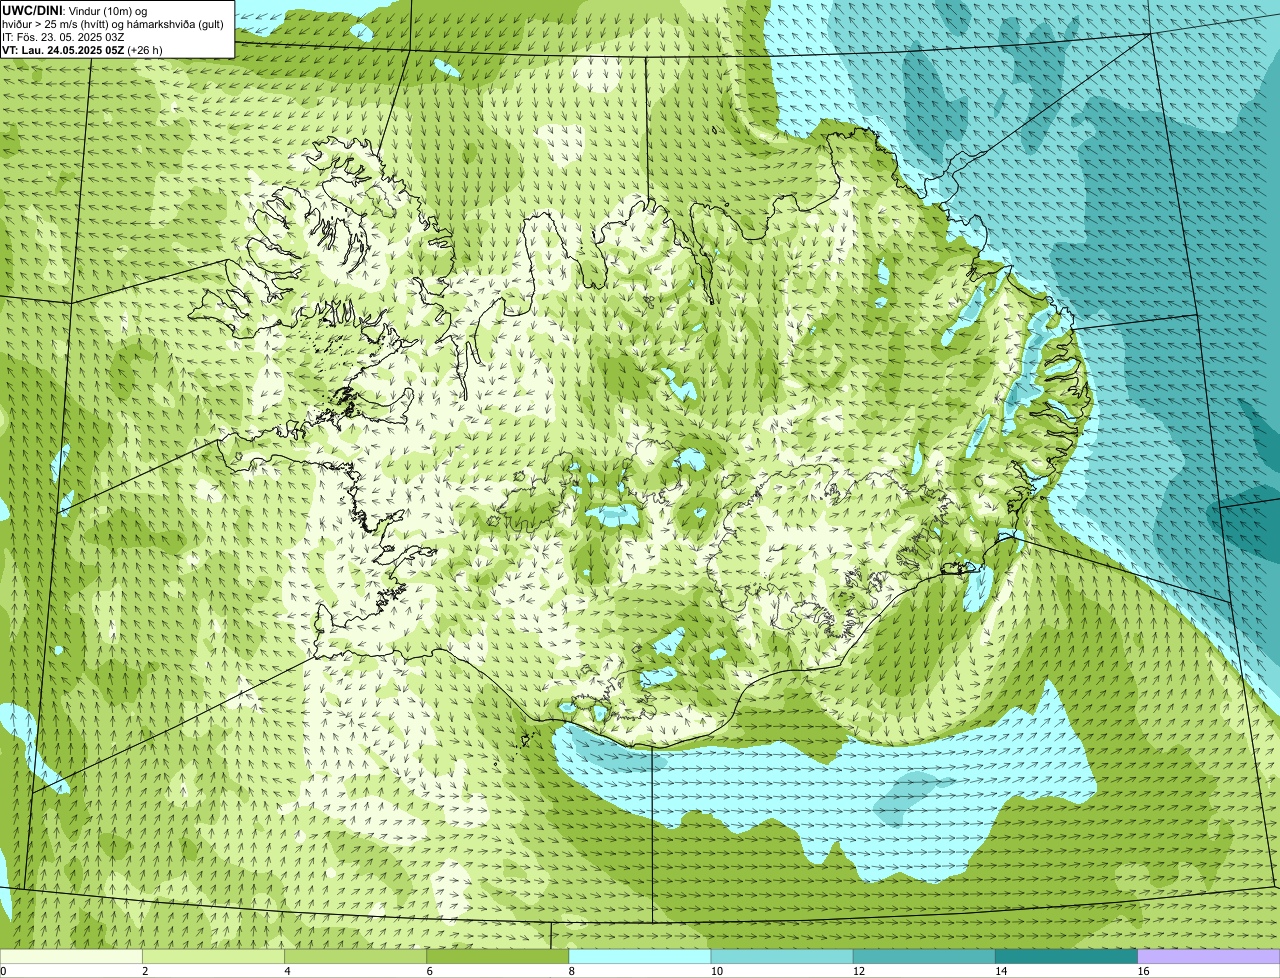Screen dimensions: 1280x978
Task: Click the '2' label on the legend scale
Action: pyautogui.click(x=145, y=971)
